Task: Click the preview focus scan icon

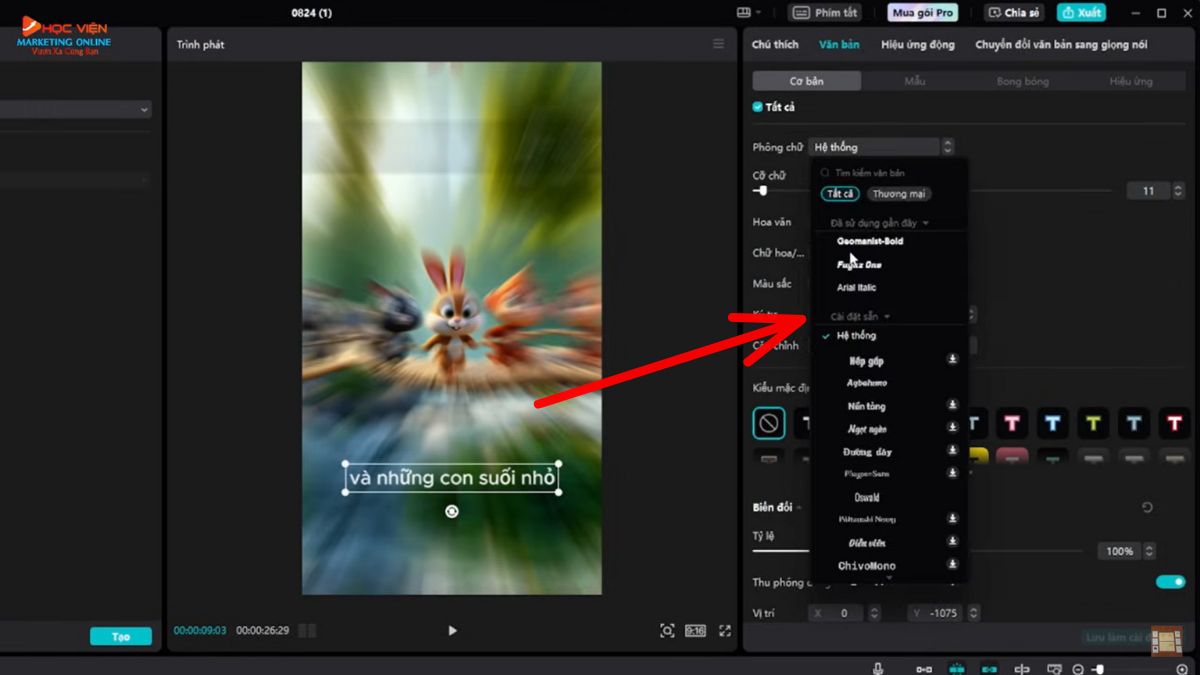Action: click(667, 630)
